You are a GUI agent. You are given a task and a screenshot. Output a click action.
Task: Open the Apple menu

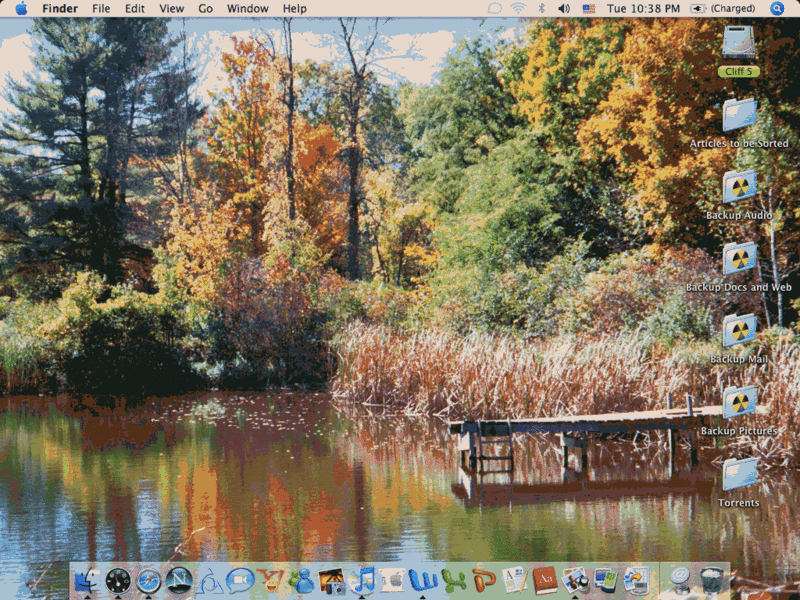click(x=21, y=9)
